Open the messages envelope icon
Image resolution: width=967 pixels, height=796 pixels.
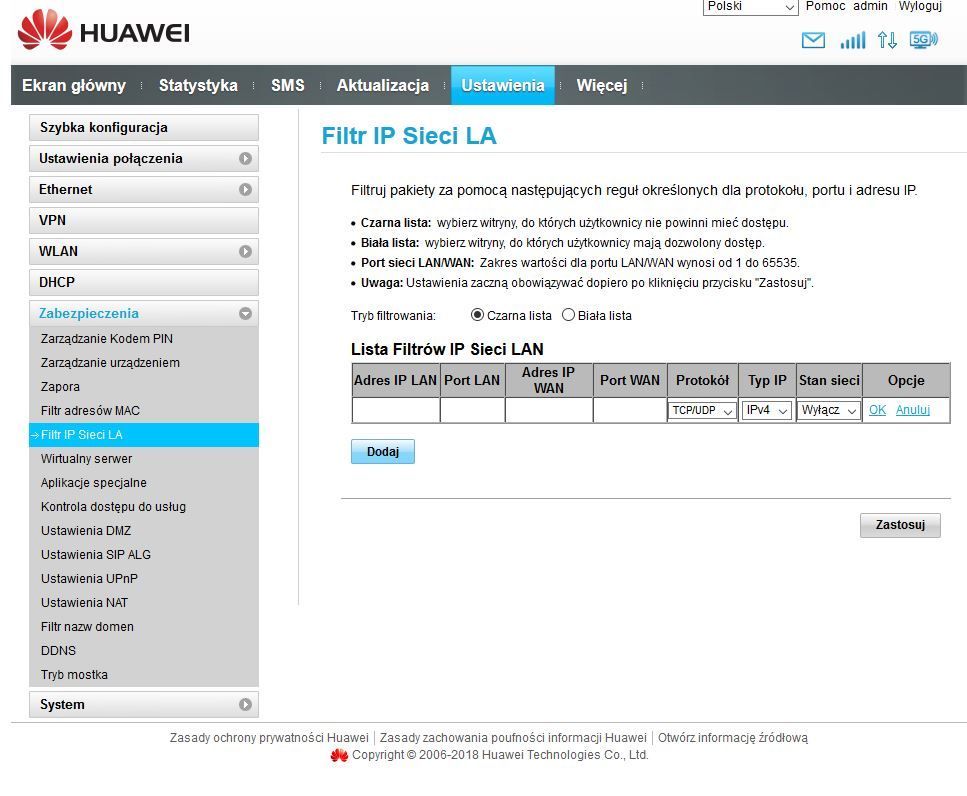tap(813, 41)
